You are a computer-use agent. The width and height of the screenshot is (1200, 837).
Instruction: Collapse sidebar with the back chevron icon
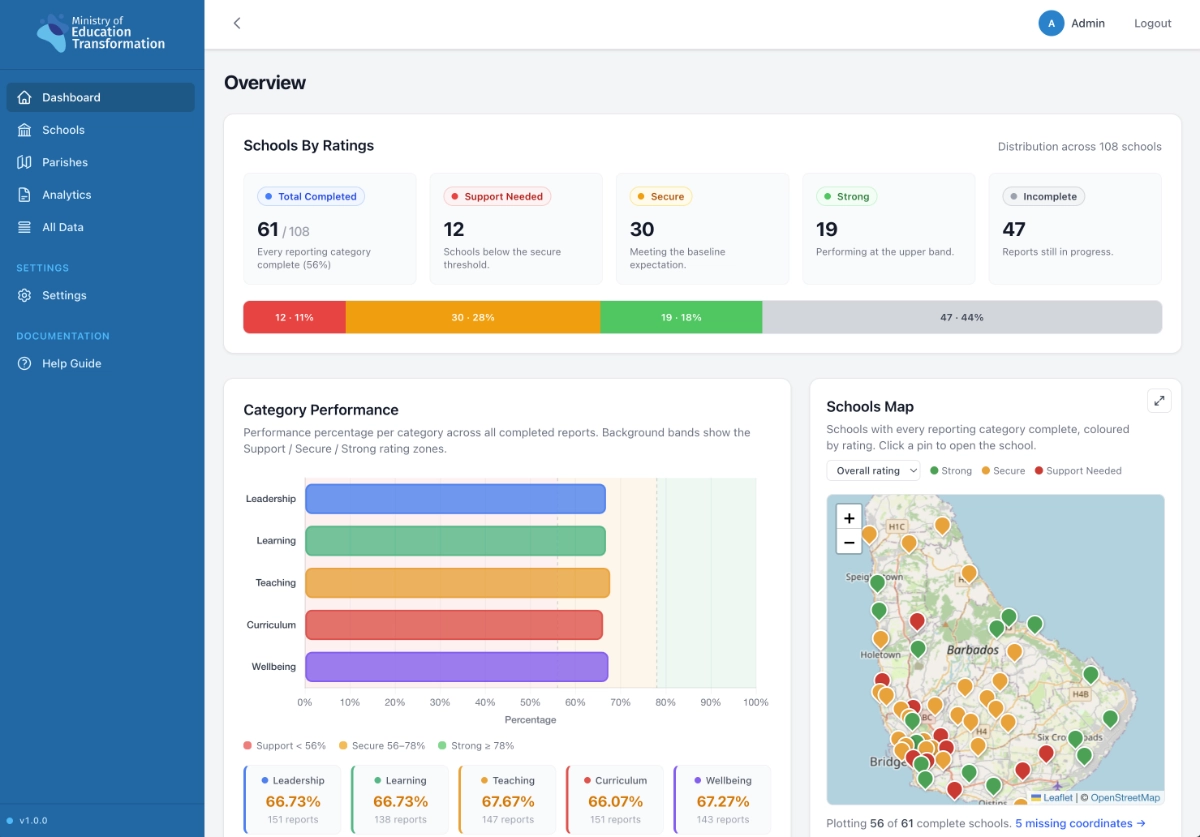point(237,23)
